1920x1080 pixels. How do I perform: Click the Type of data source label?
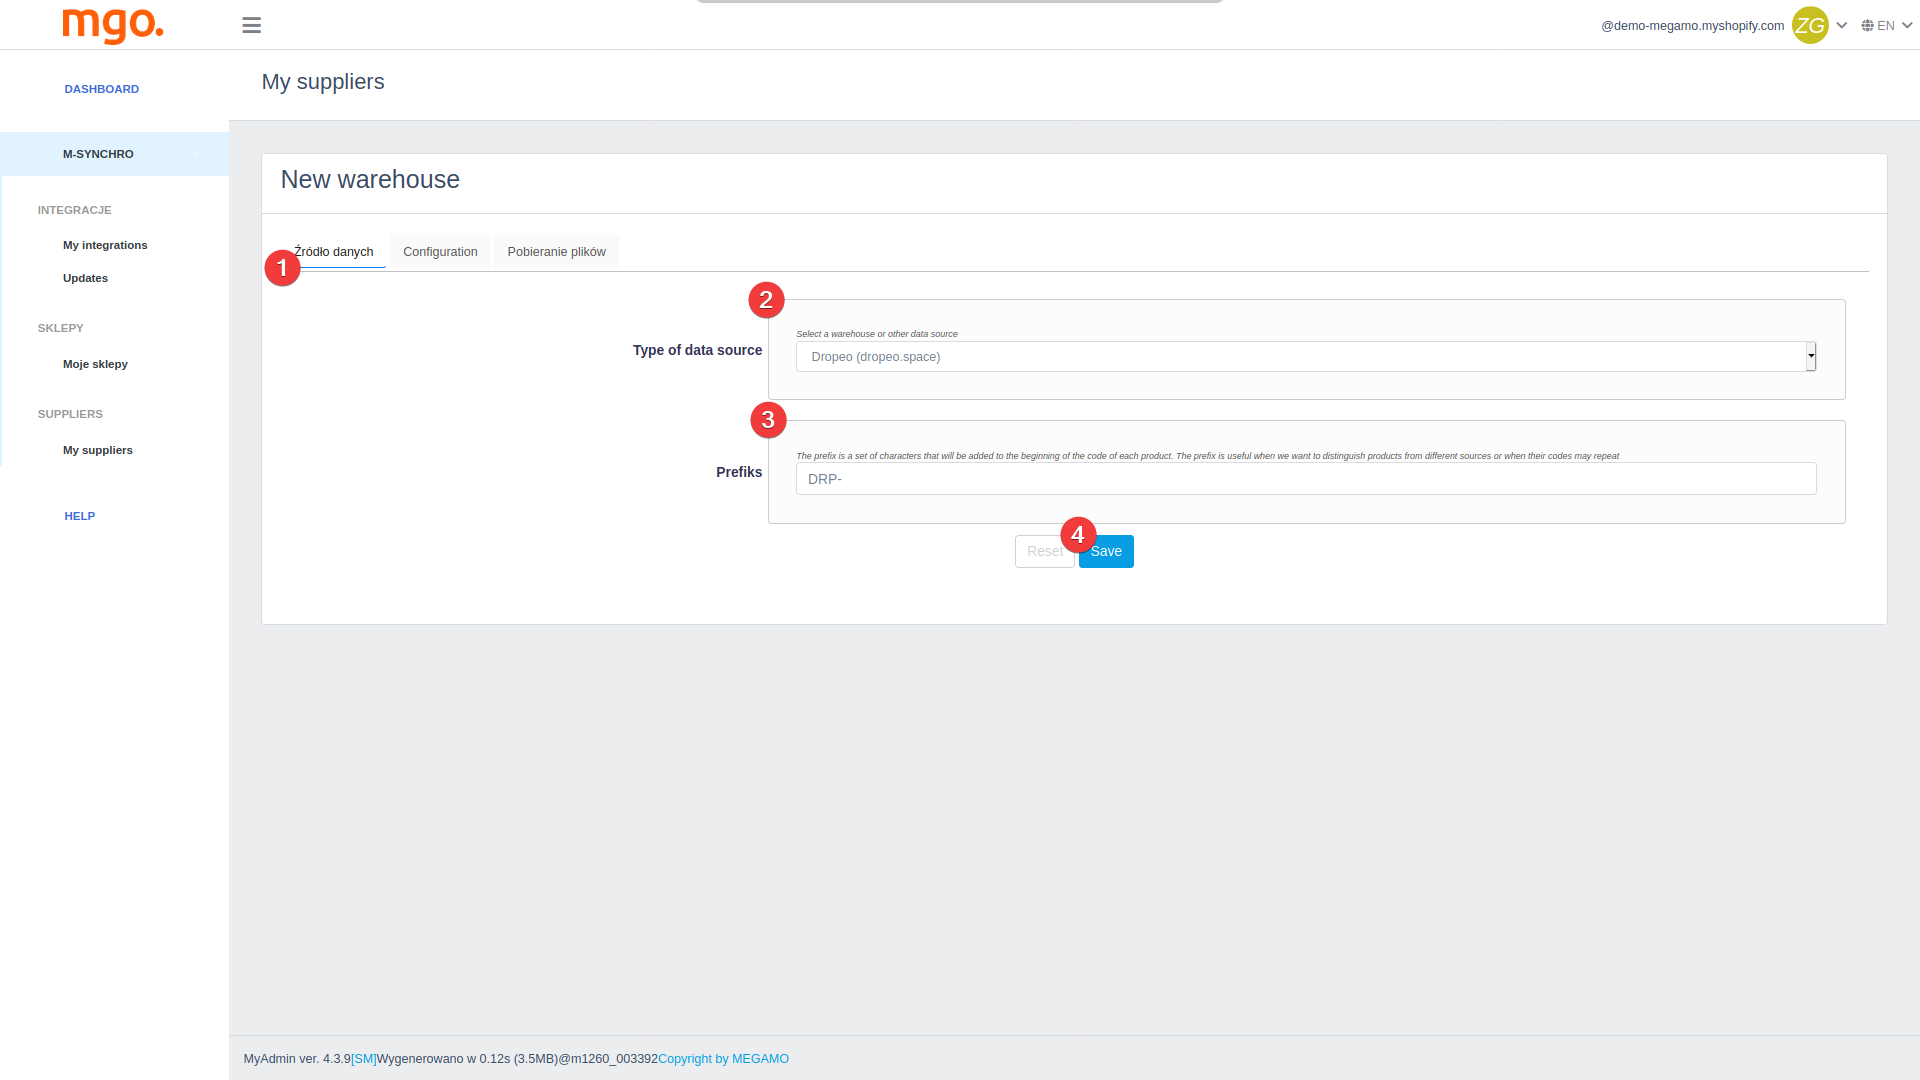coord(697,350)
